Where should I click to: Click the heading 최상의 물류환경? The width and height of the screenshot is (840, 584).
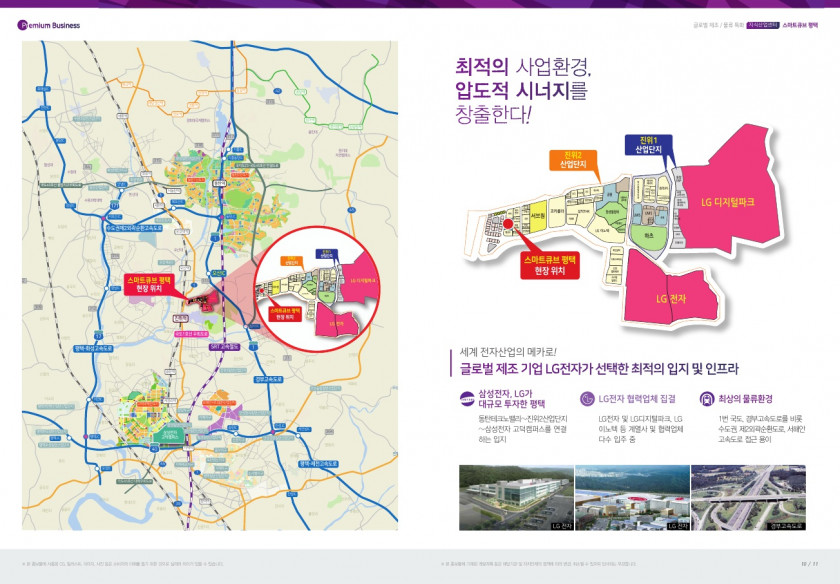click(x=745, y=399)
